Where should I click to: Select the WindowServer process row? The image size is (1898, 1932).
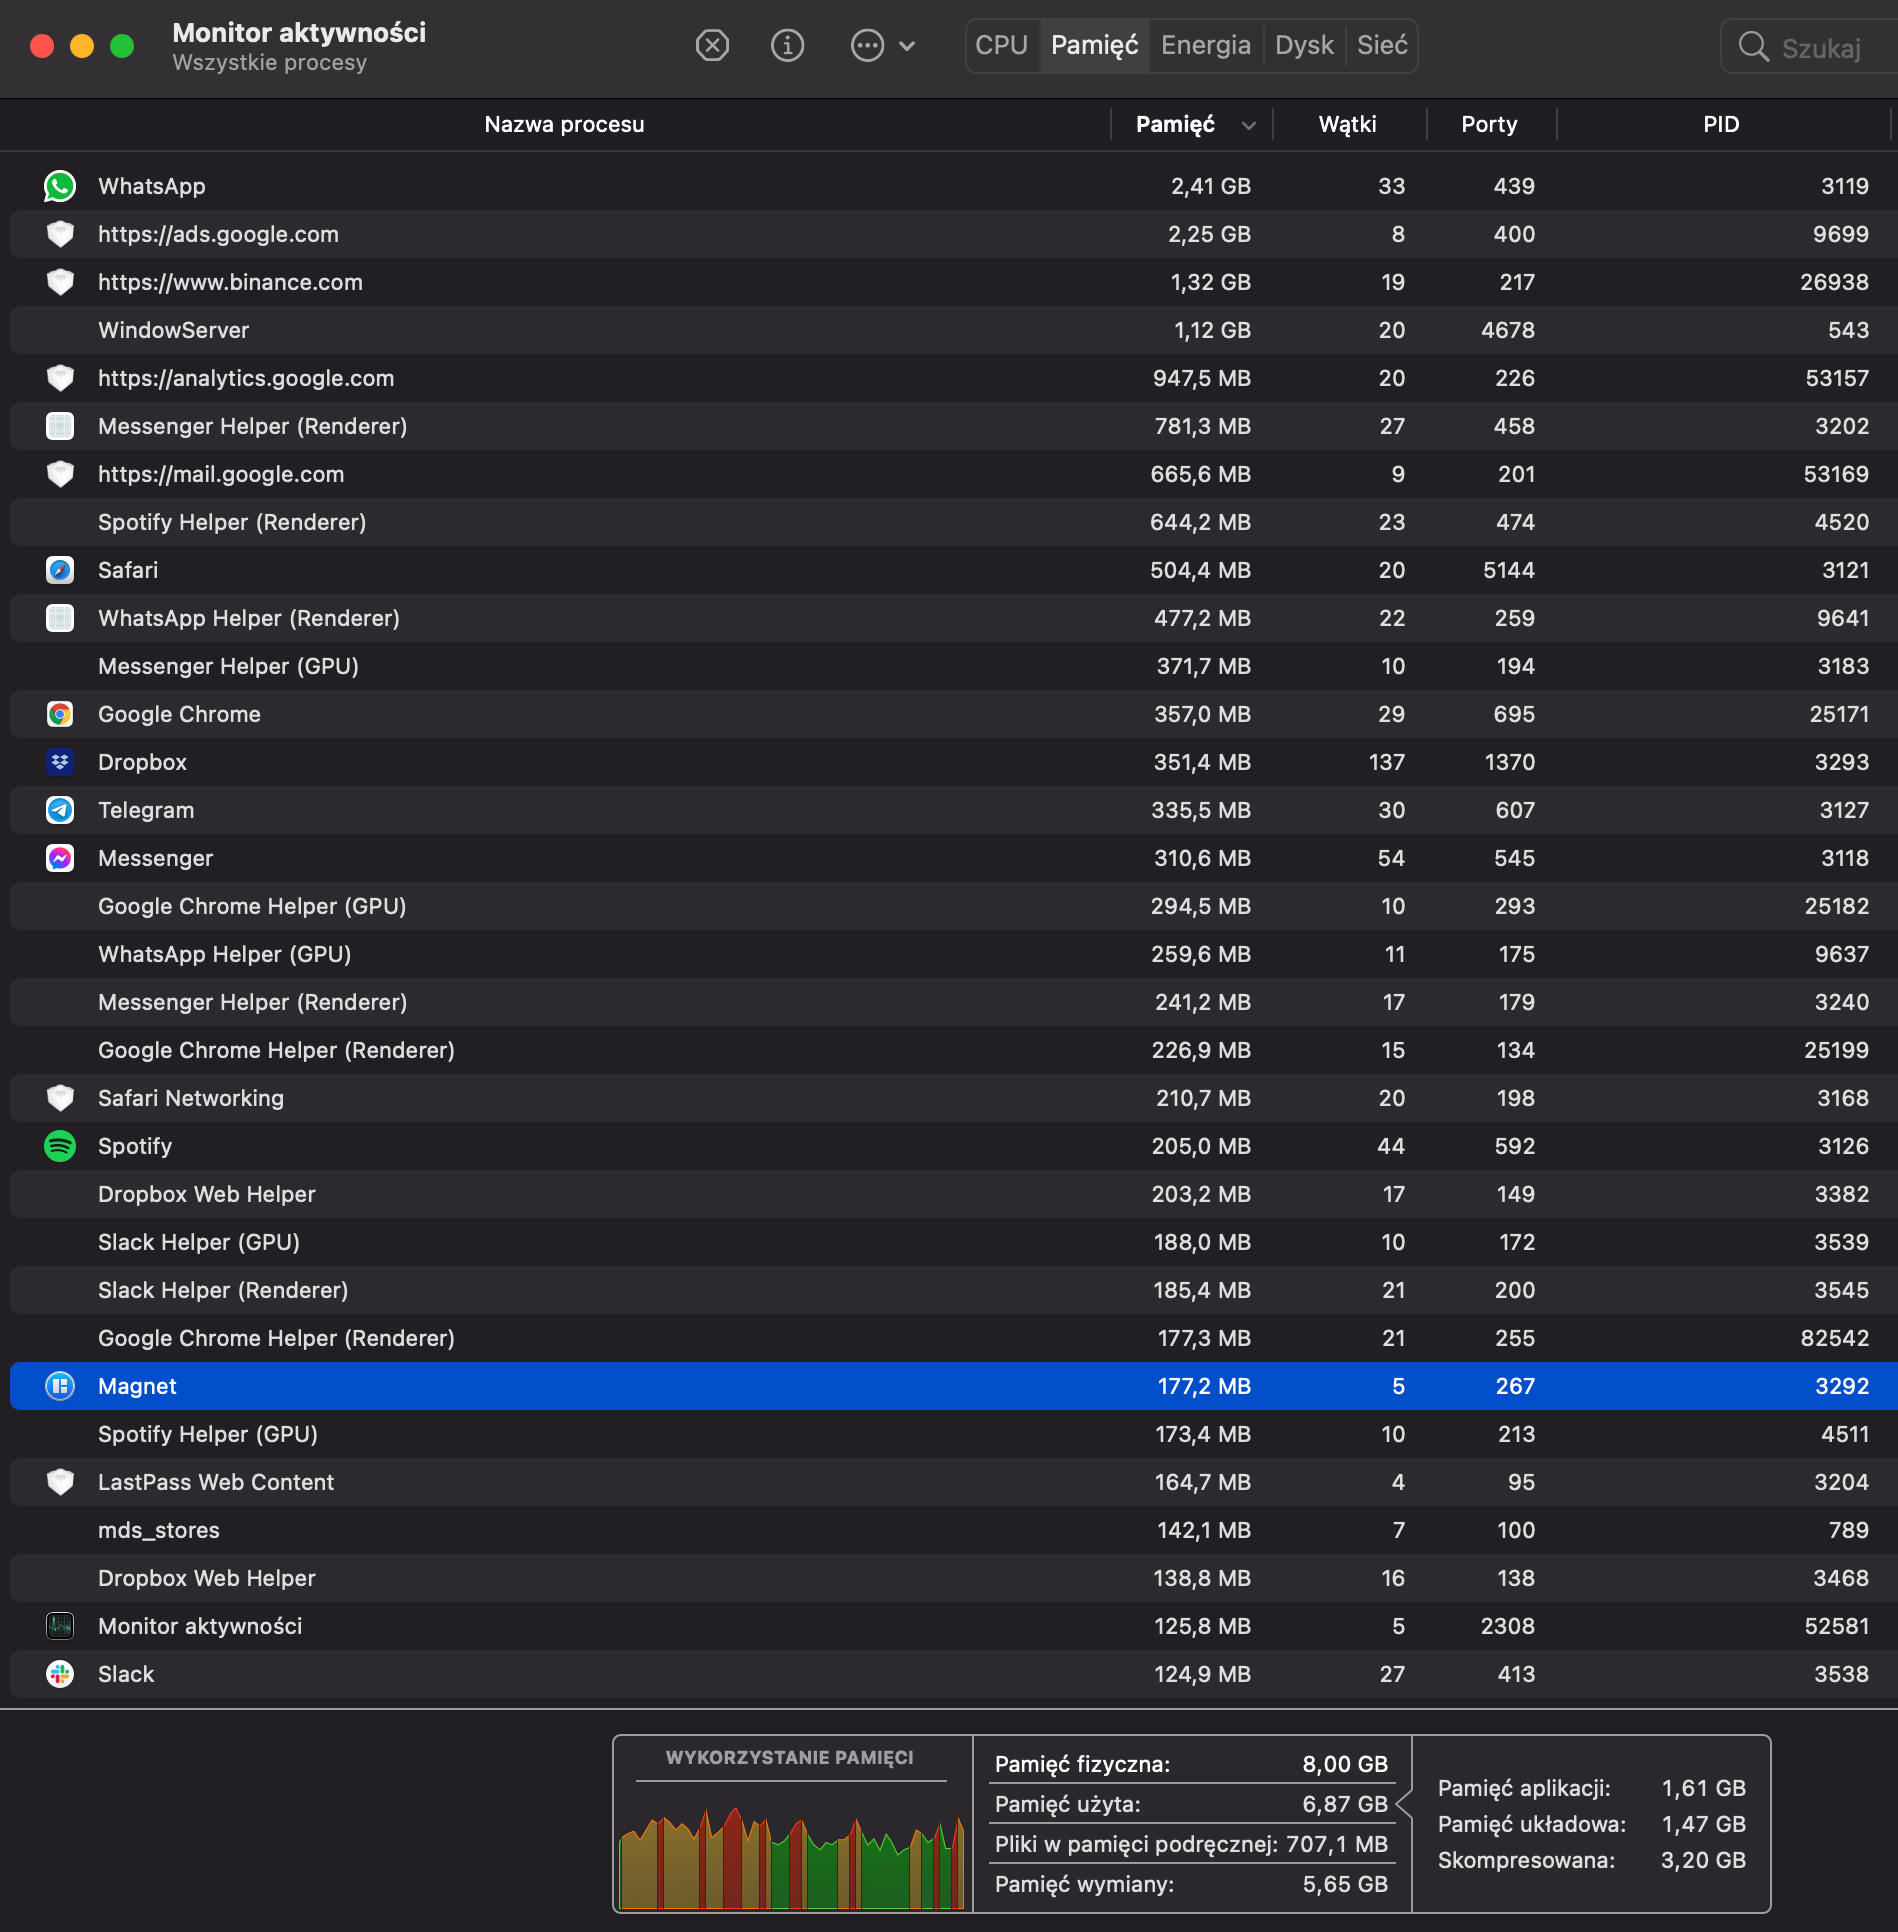coord(954,330)
